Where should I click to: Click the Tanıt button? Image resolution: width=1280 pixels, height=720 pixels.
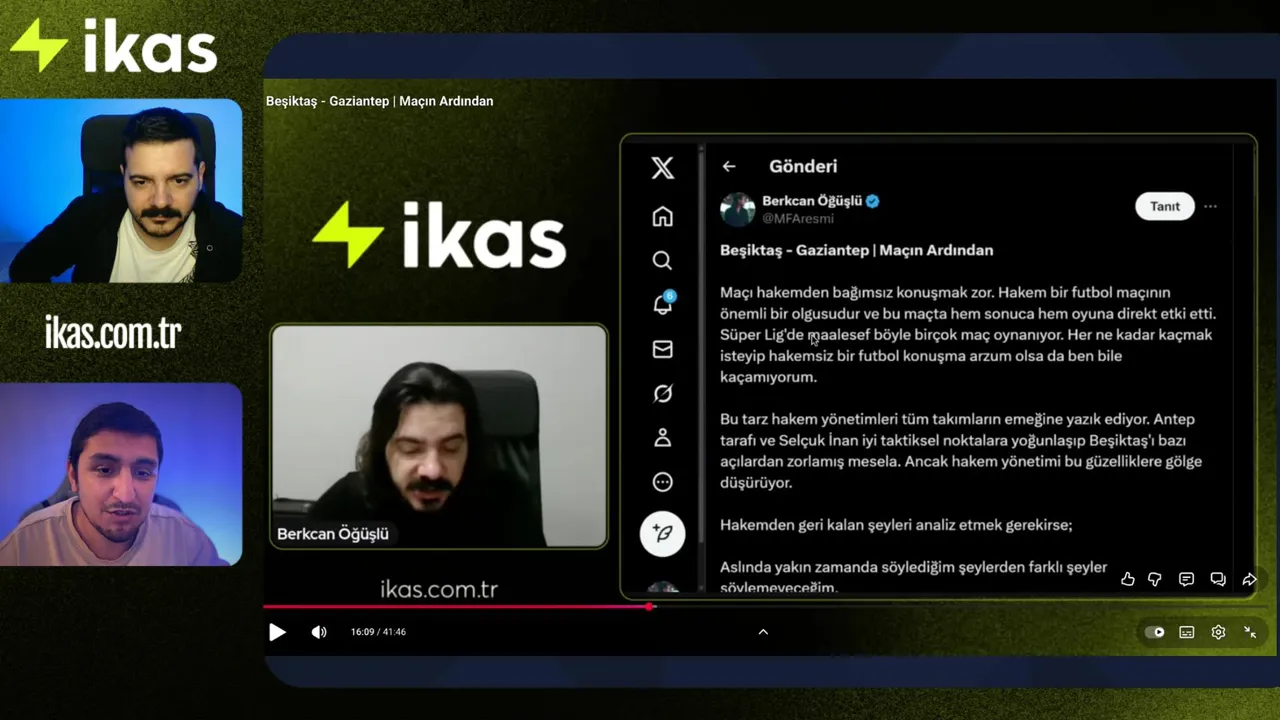point(1165,206)
